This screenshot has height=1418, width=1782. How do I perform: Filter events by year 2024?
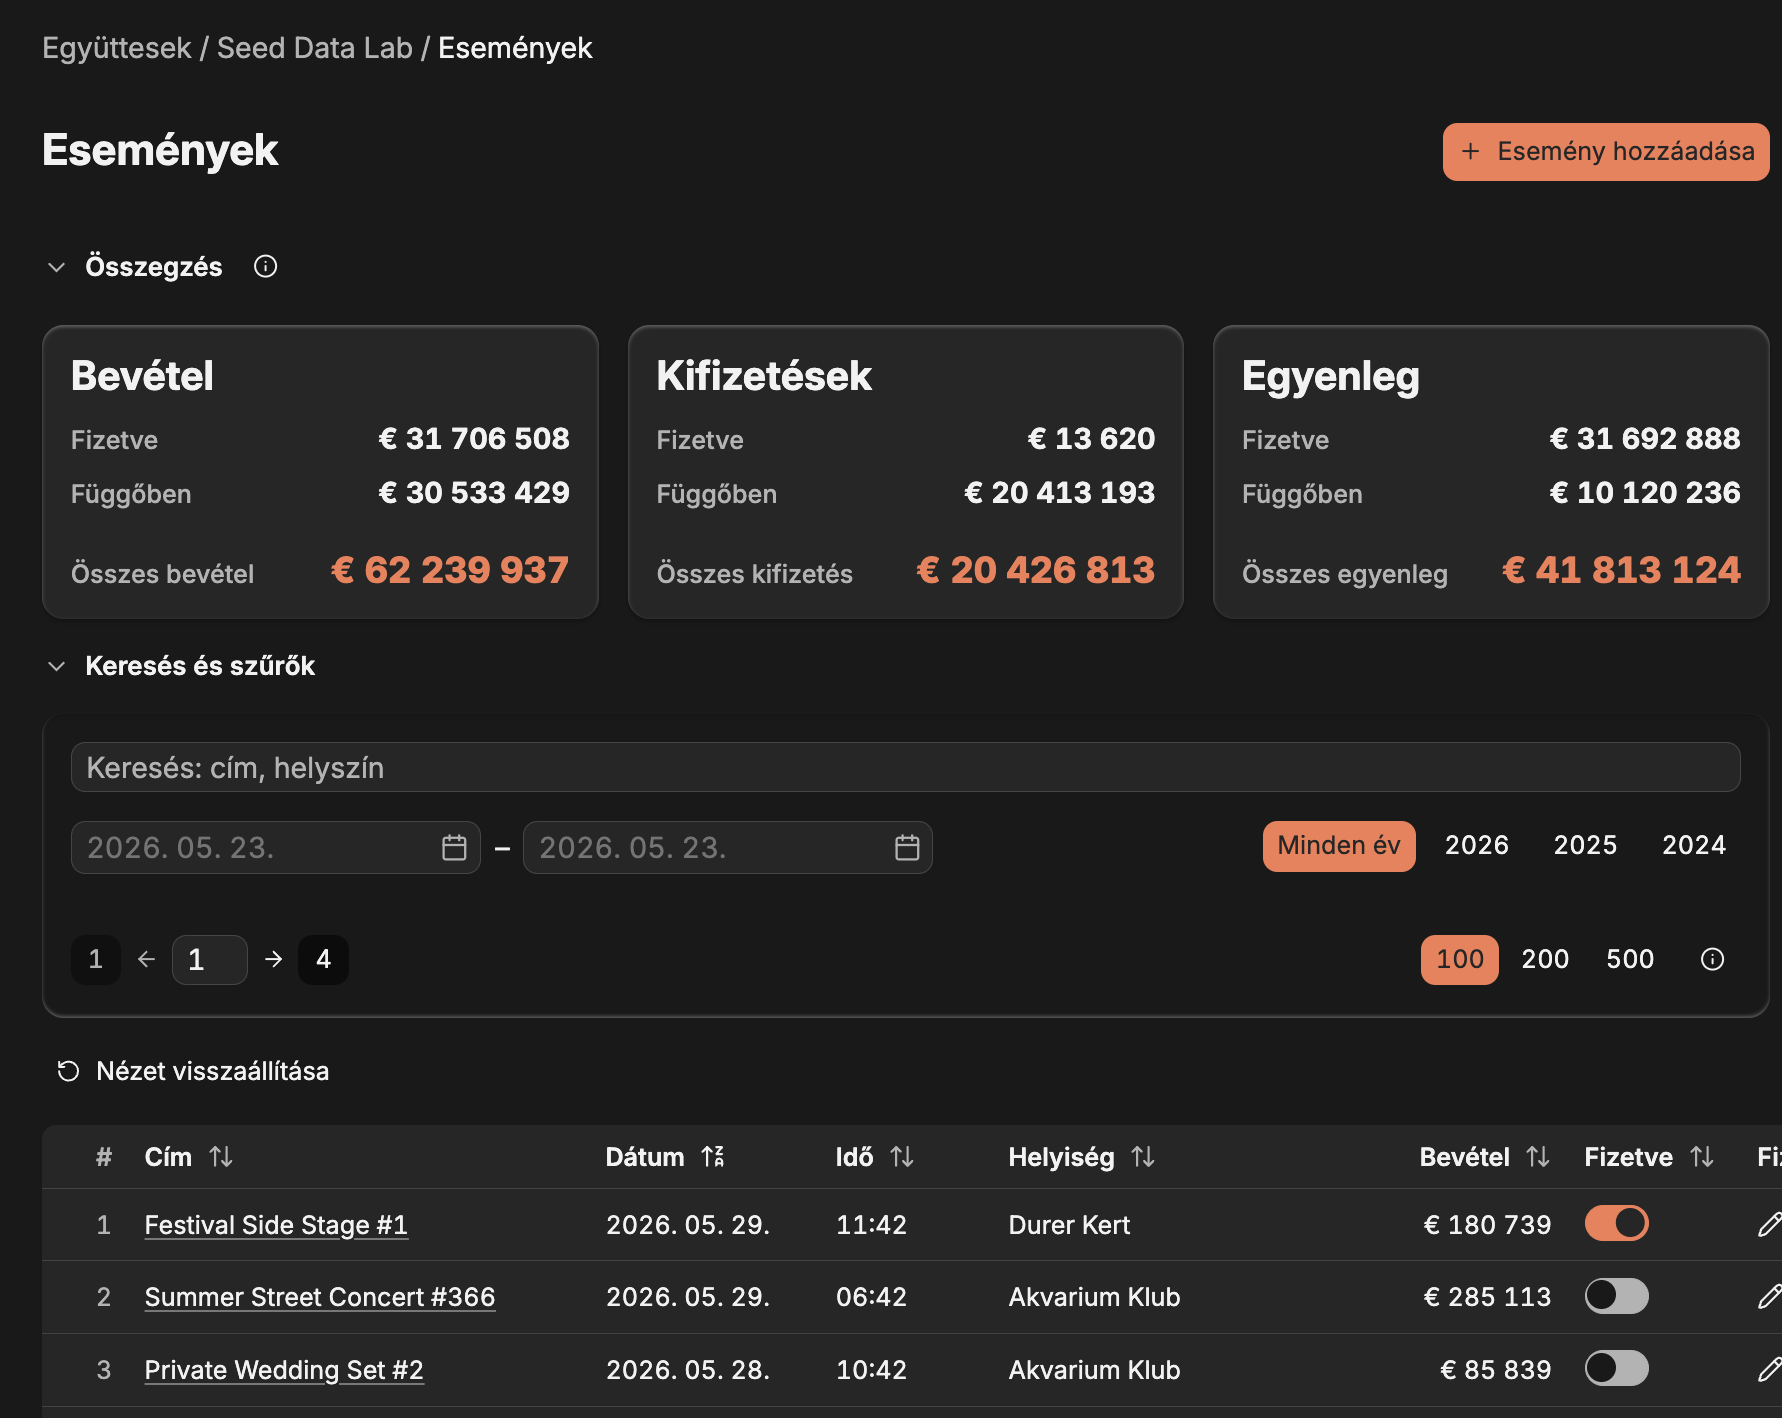[1694, 846]
